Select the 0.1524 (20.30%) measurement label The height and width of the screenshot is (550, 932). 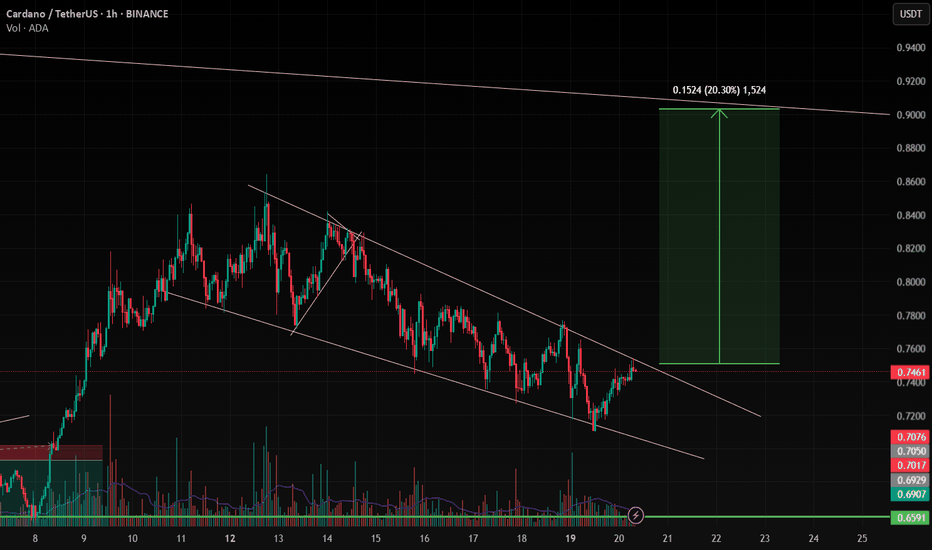(719, 90)
